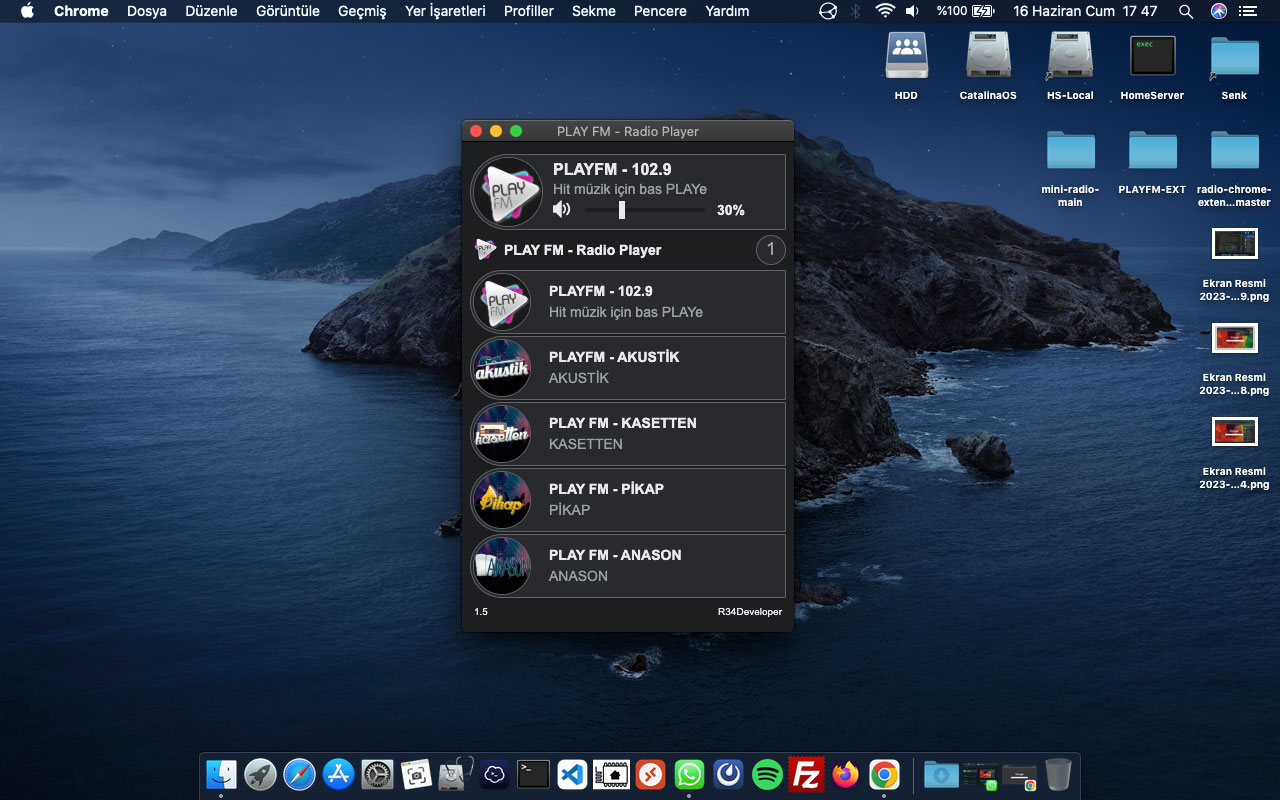The height and width of the screenshot is (800, 1280).
Task: Click the AKUSTİK station round logo
Action: [x=501, y=368]
